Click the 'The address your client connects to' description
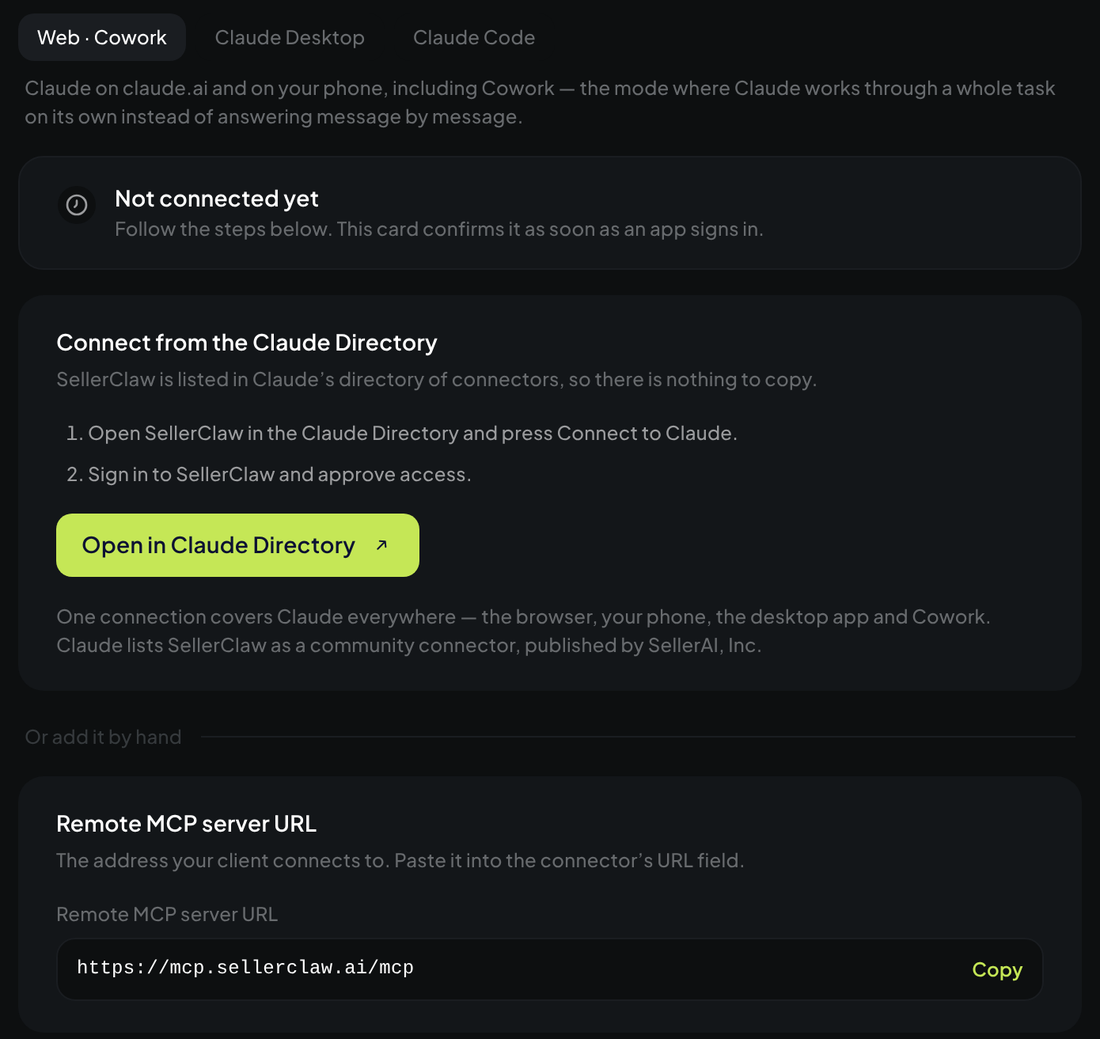Image resolution: width=1100 pixels, height=1039 pixels. 400,860
